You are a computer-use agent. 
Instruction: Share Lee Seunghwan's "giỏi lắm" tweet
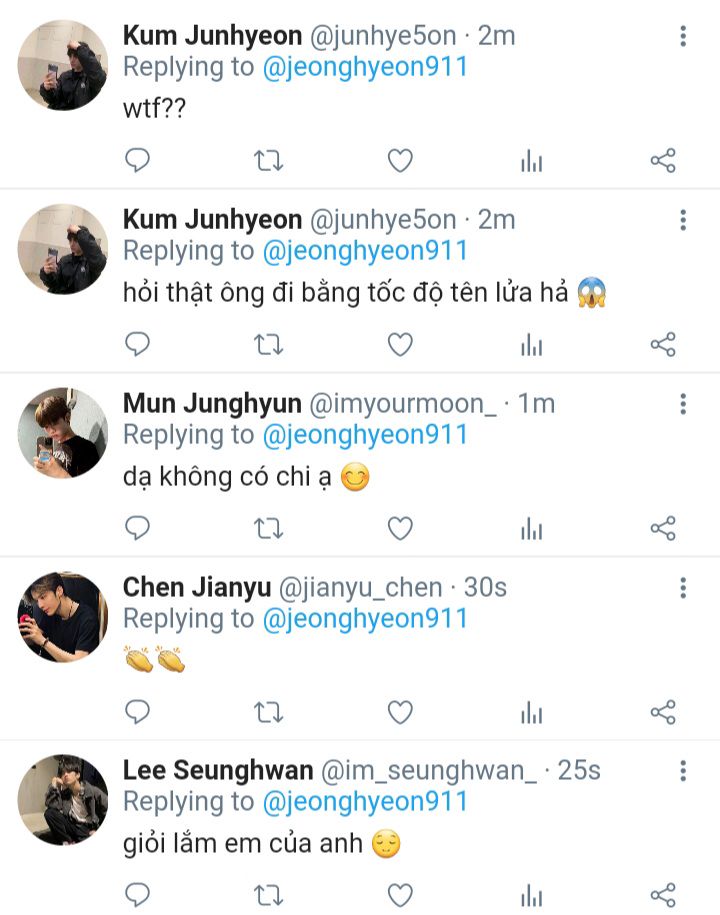click(x=663, y=895)
